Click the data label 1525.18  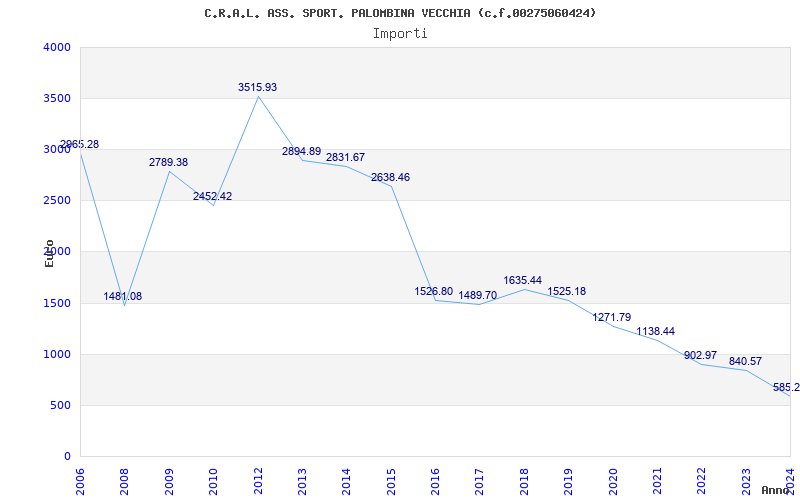(x=567, y=291)
